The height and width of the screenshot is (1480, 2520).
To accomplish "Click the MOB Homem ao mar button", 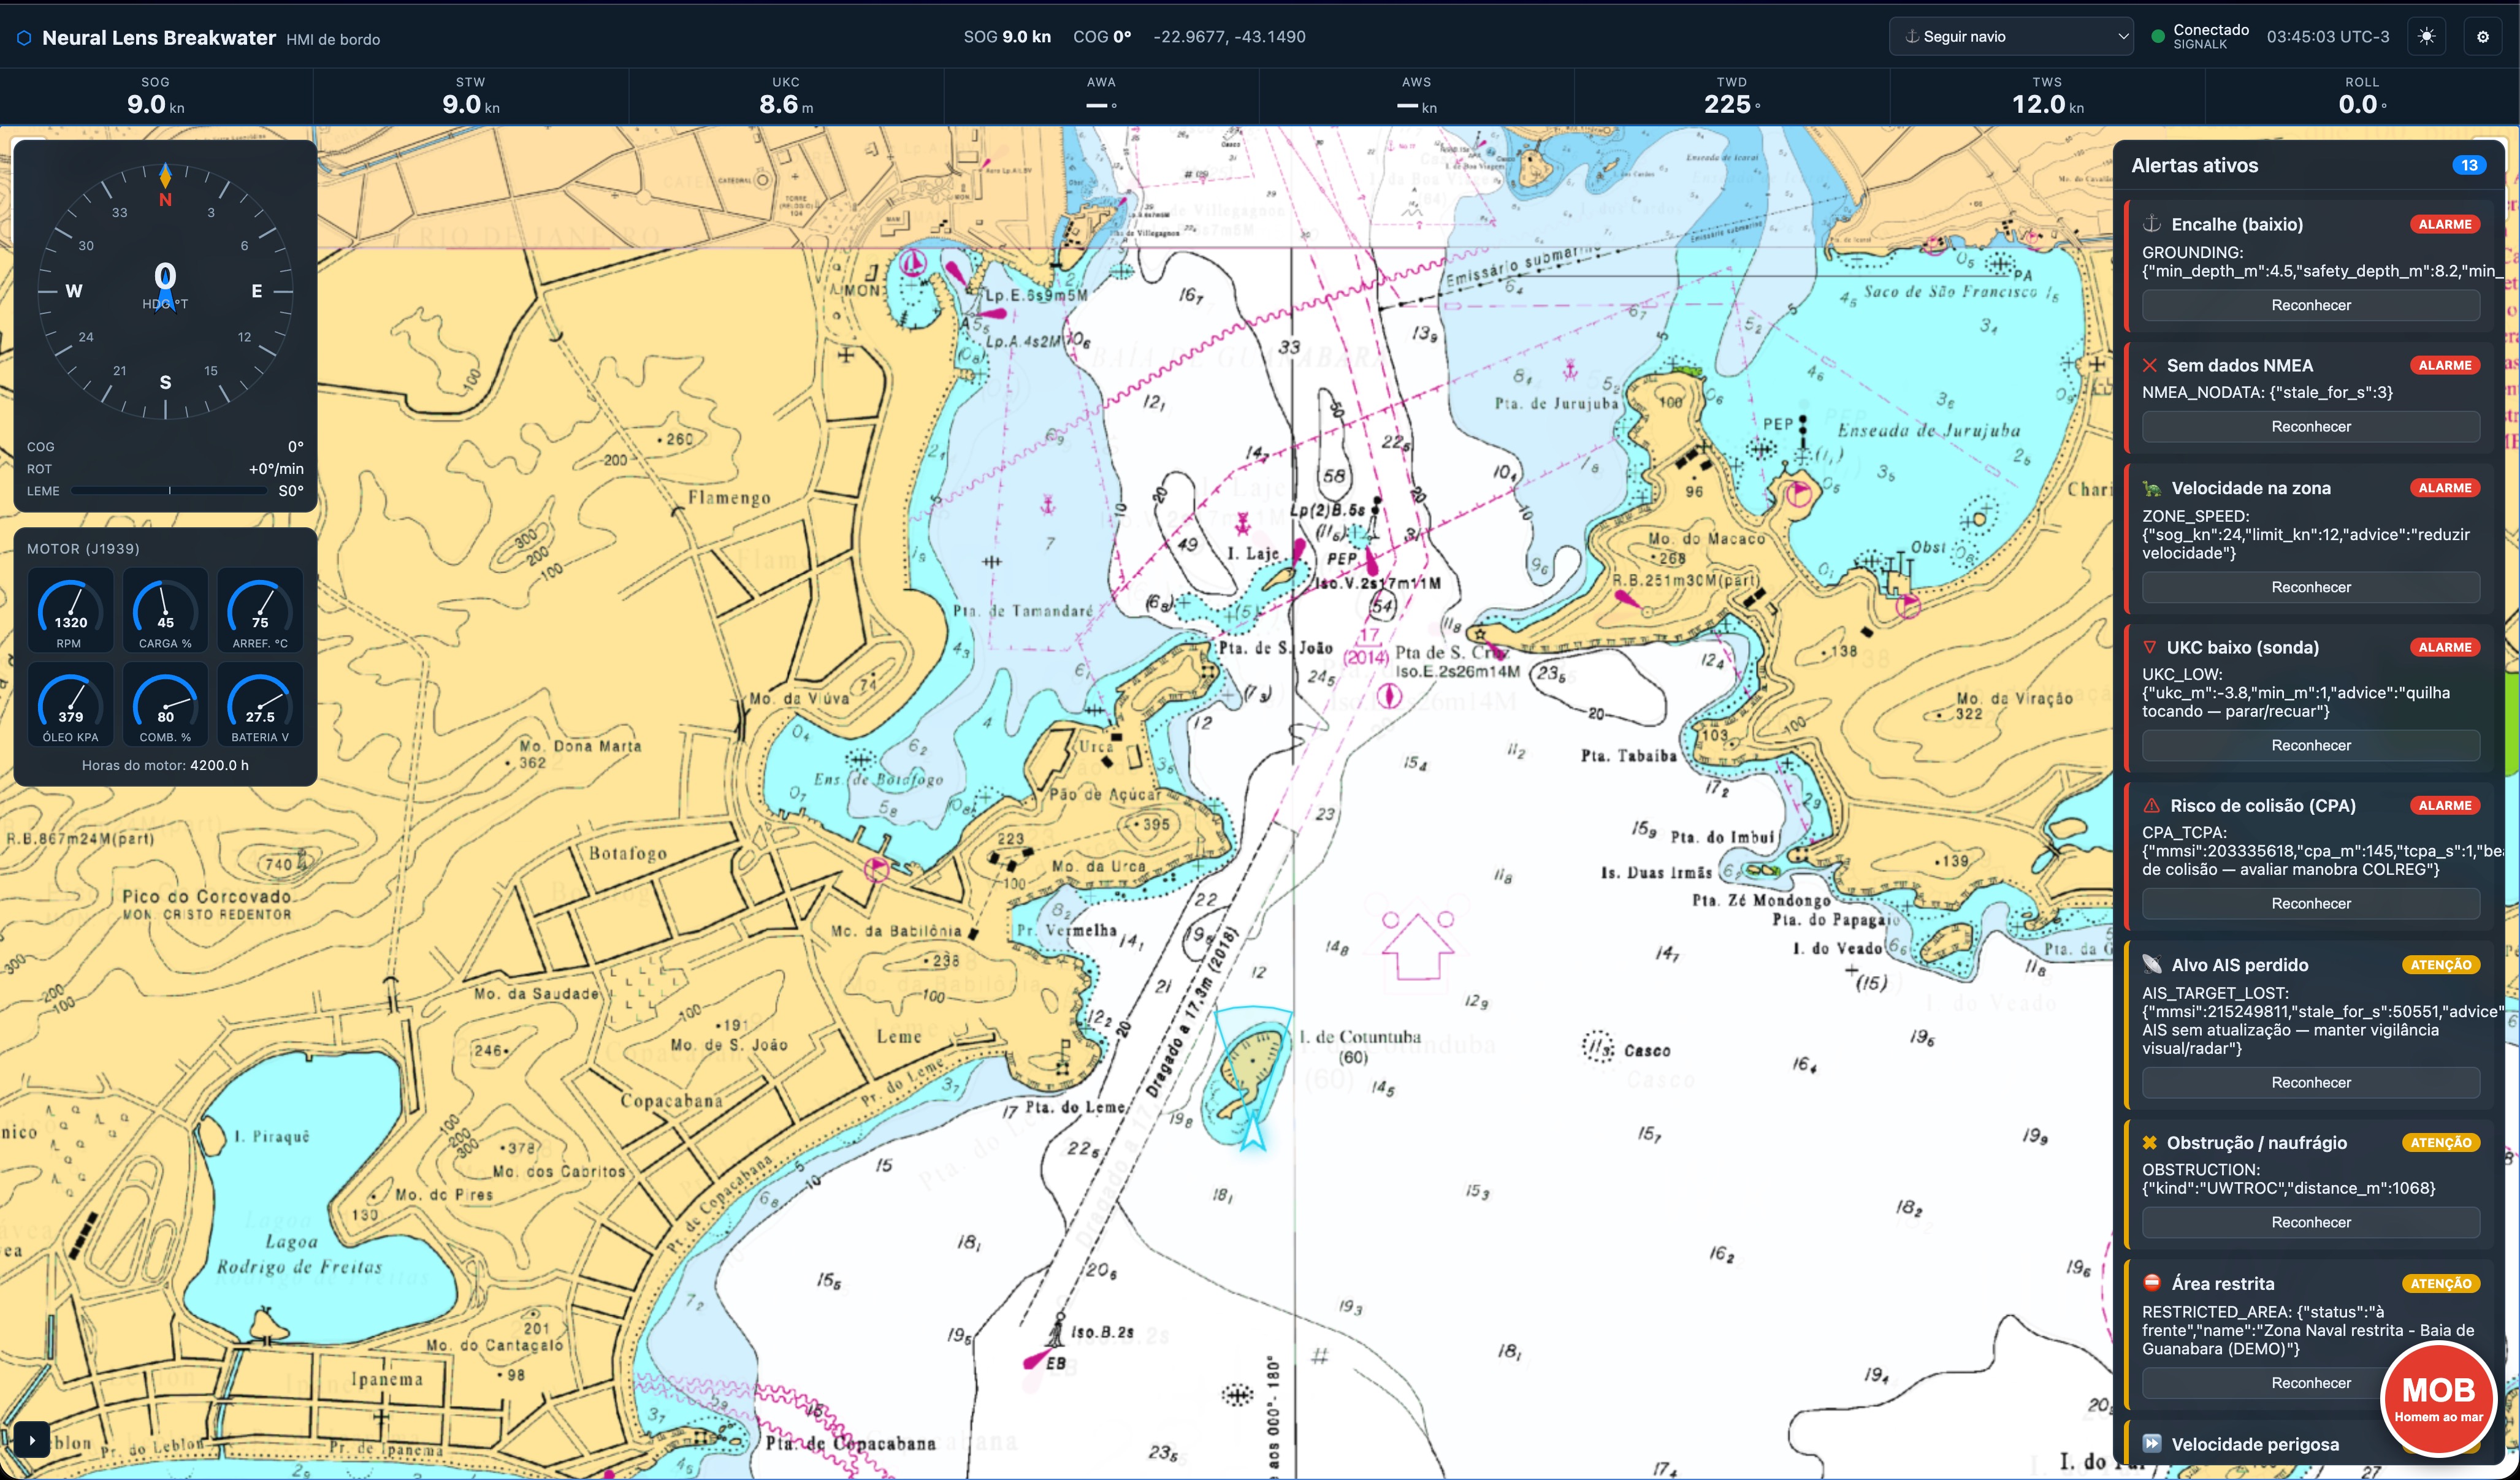I will pos(2438,1399).
